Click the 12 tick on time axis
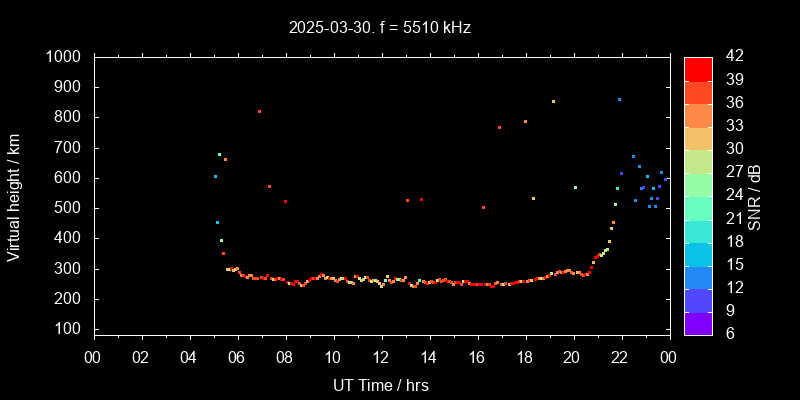Image resolution: width=800 pixels, height=400 pixels. pos(380,358)
